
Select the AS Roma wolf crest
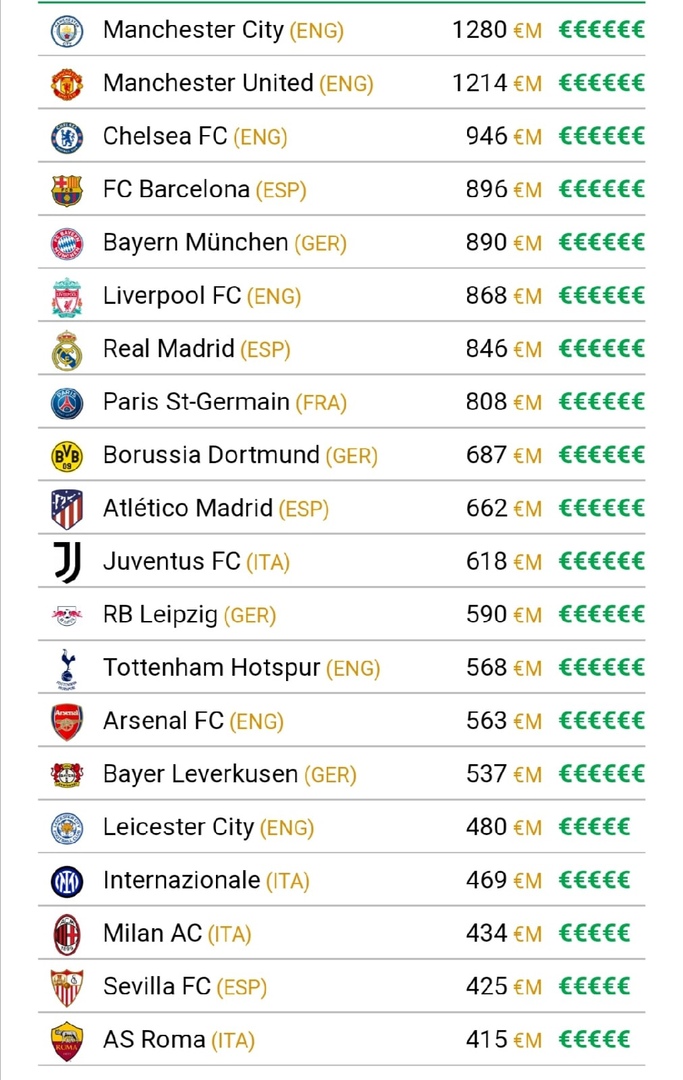tap(67, 1040)
